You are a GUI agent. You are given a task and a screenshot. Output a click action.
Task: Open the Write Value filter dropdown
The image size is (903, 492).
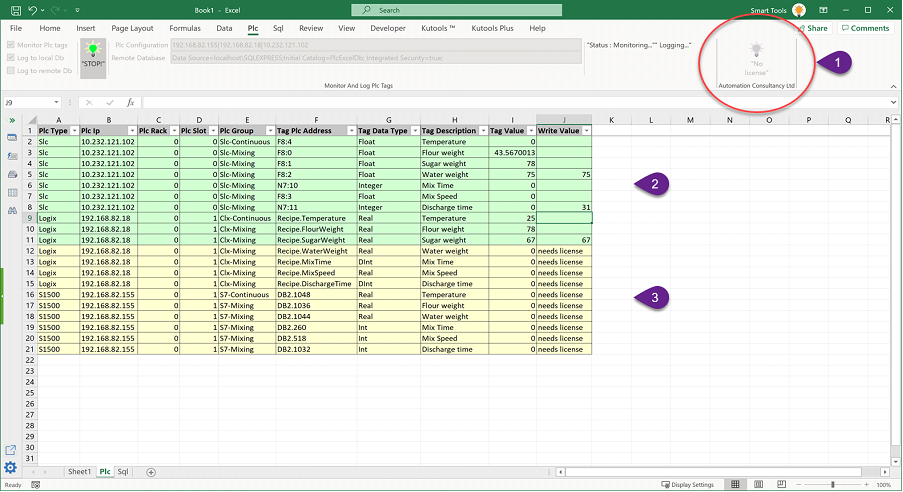click(x=586, y=131)
